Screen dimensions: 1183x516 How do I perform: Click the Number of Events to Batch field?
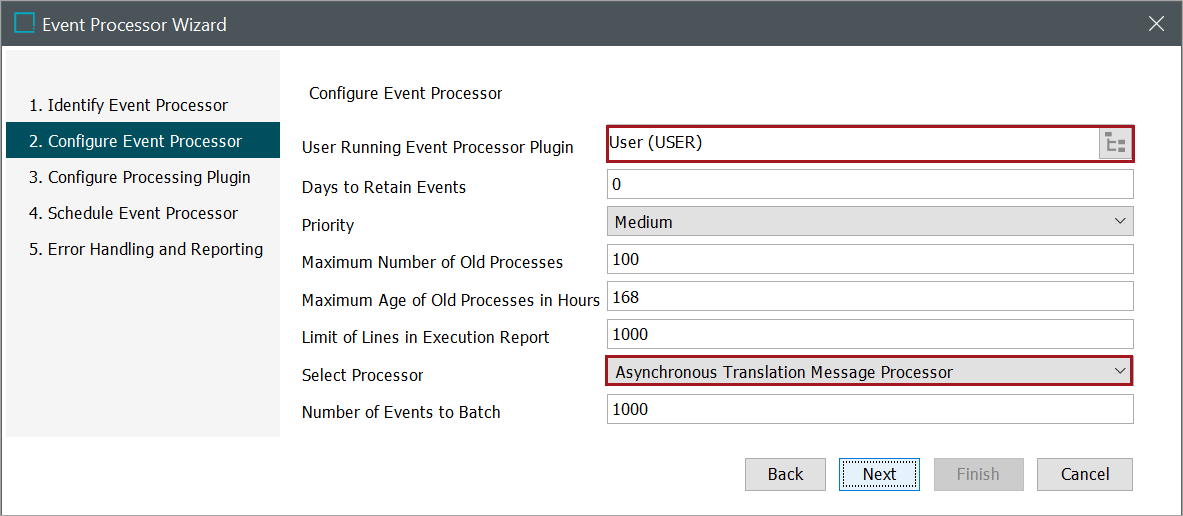pyautogui.click(x=870, y=409)
